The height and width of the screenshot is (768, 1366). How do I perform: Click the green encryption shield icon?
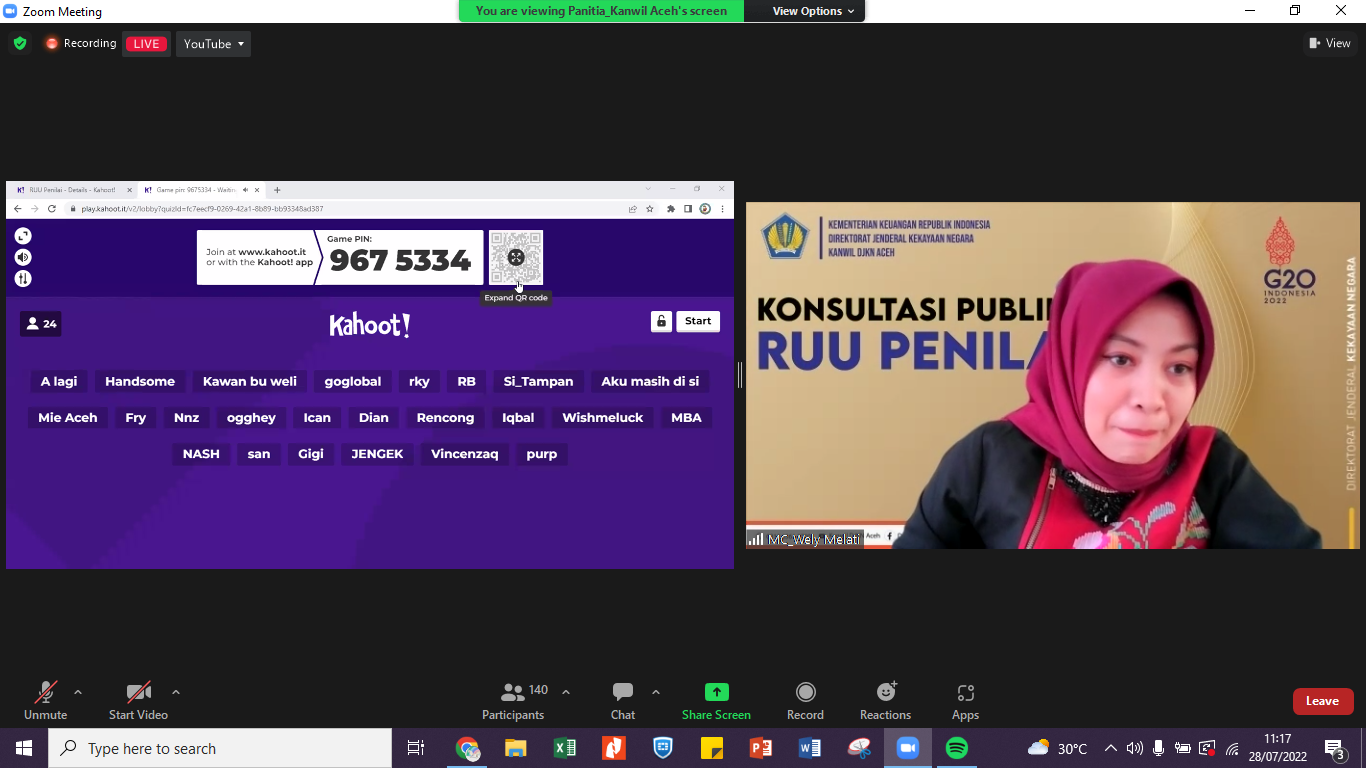tap(19, 44)
